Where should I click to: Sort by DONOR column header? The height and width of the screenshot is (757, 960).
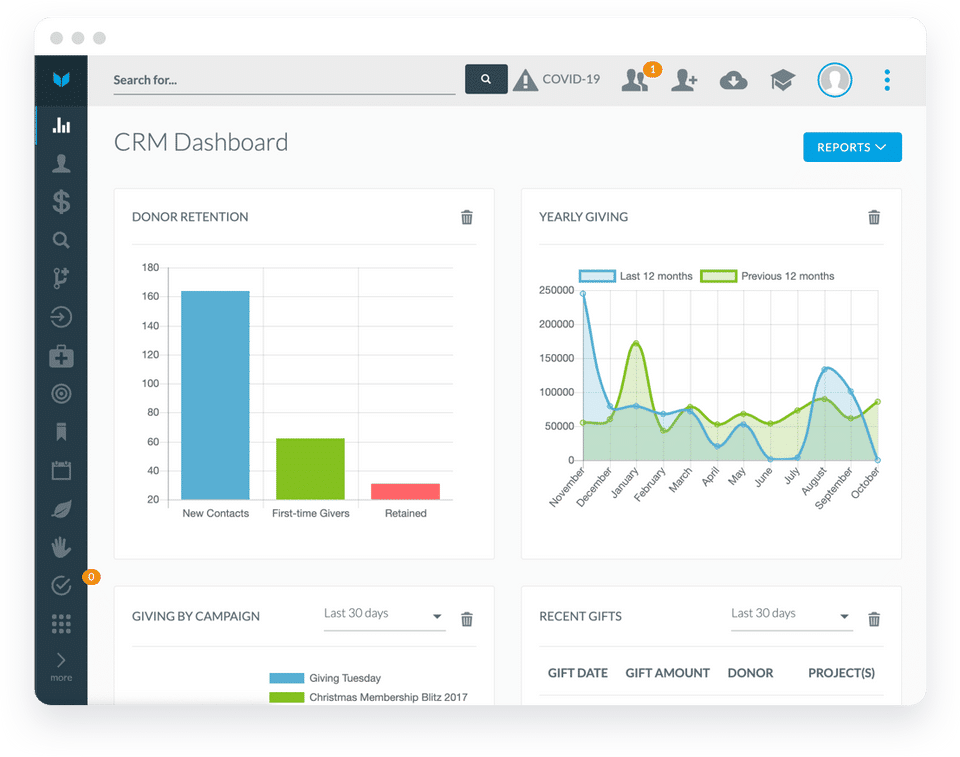pyautogui.click(x=750, y=673)
